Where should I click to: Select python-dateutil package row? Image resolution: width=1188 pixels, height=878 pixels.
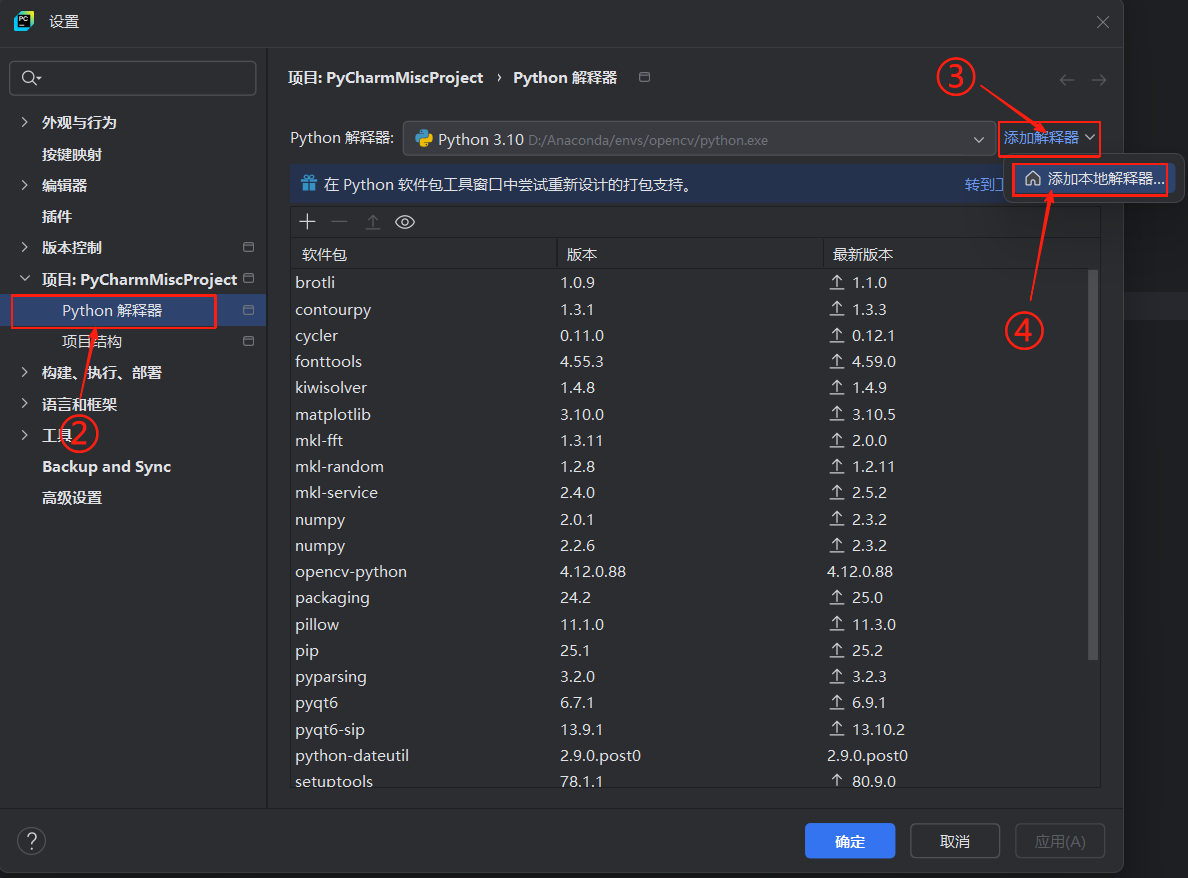click(689, 755)
